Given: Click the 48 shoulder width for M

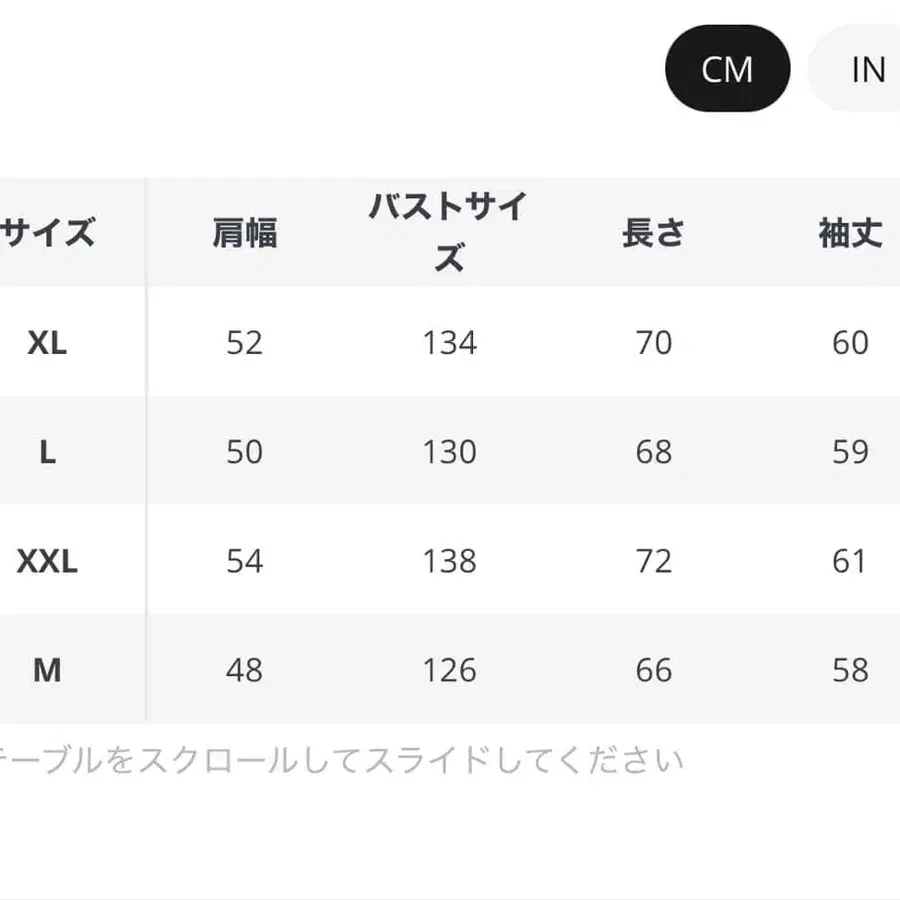Looking at the screenshot, I should [x=243, y=670].
